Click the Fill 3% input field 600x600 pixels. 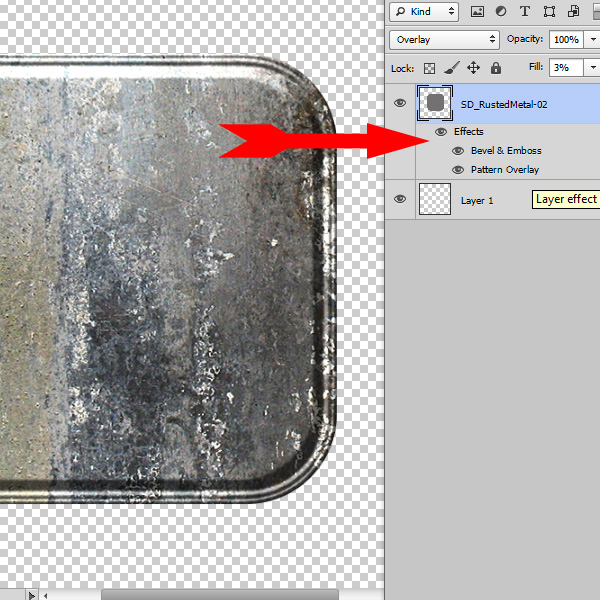pyautogui.click(x=566, y=68)
